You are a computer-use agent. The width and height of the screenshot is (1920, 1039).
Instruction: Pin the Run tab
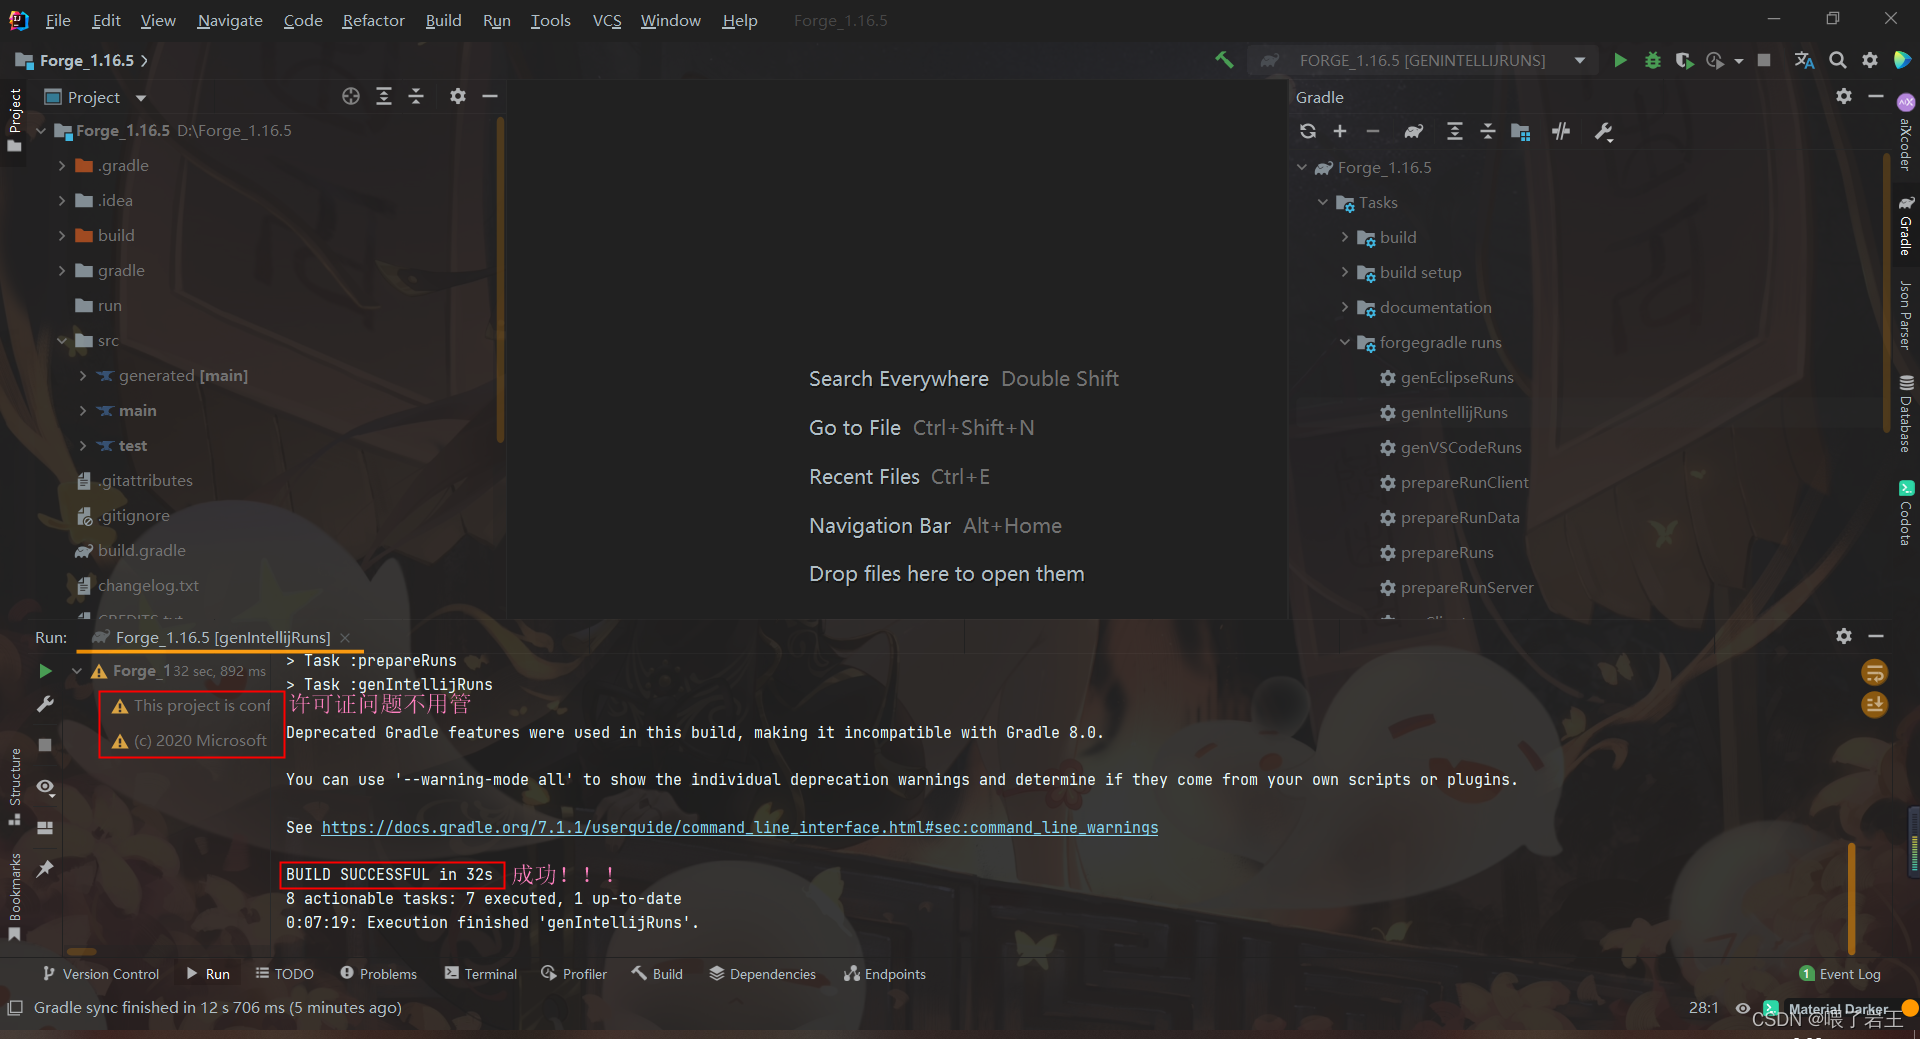[x=45, y=868]
